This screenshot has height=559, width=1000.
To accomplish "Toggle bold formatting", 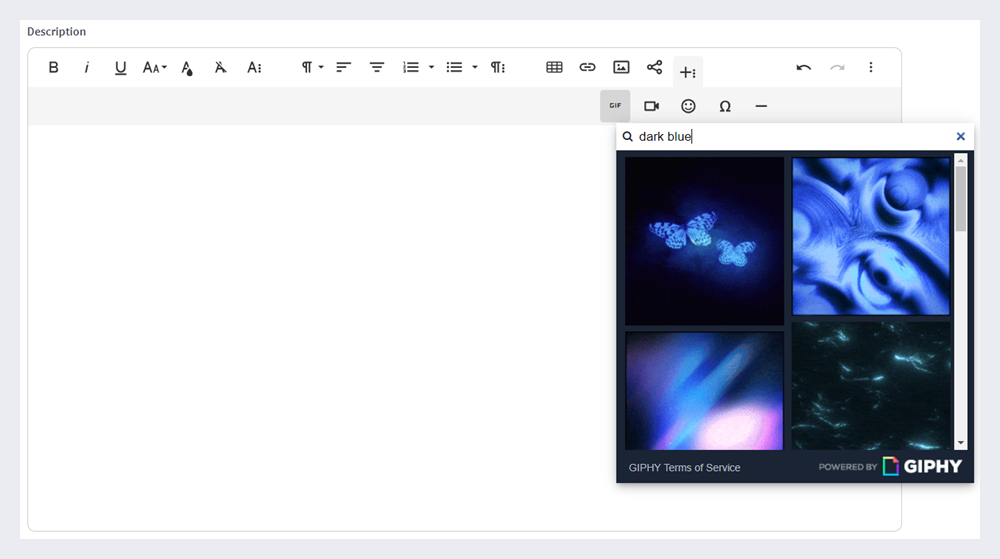I will [54, 68].
